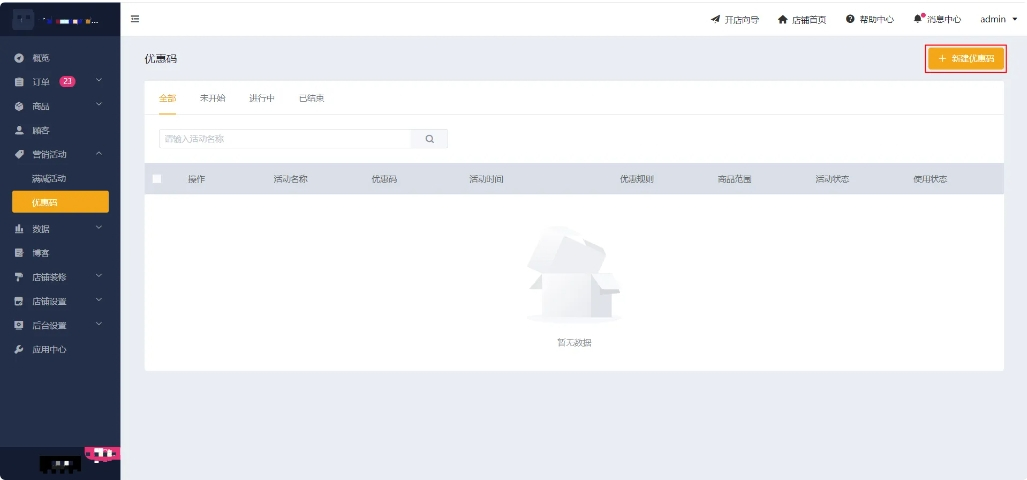Go to 店铺首页 link text
The width and height of the screenshot is (1027, 480).
[x=809, y=20]
